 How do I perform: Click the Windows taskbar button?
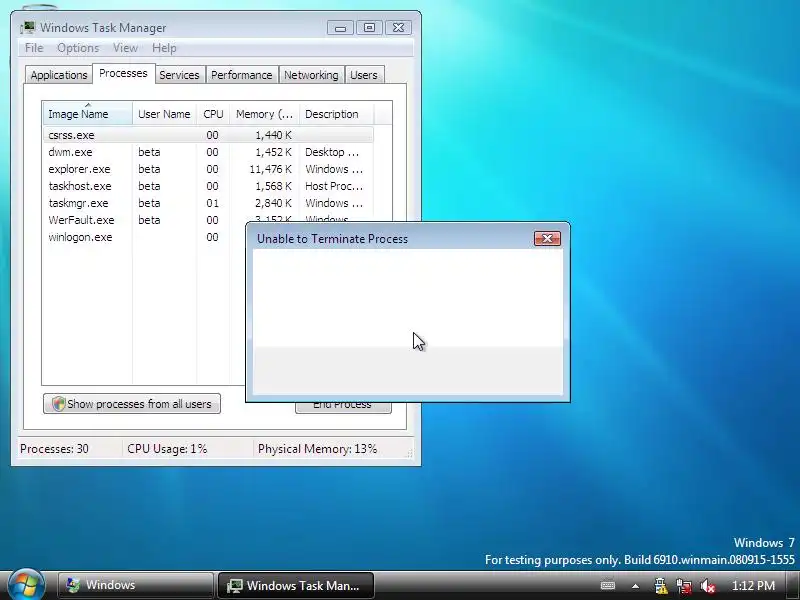pyautogui.click(x=135, y=585)
